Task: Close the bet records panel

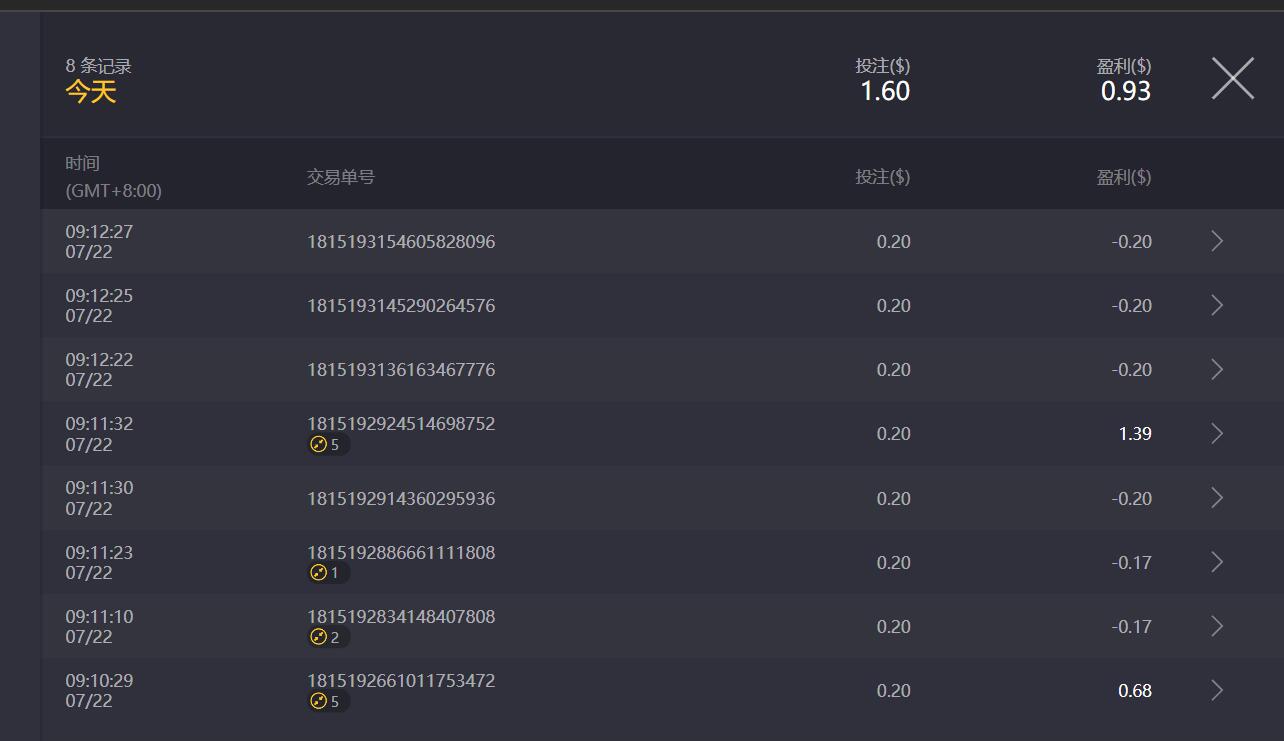Action: [x=1232, y=78]
